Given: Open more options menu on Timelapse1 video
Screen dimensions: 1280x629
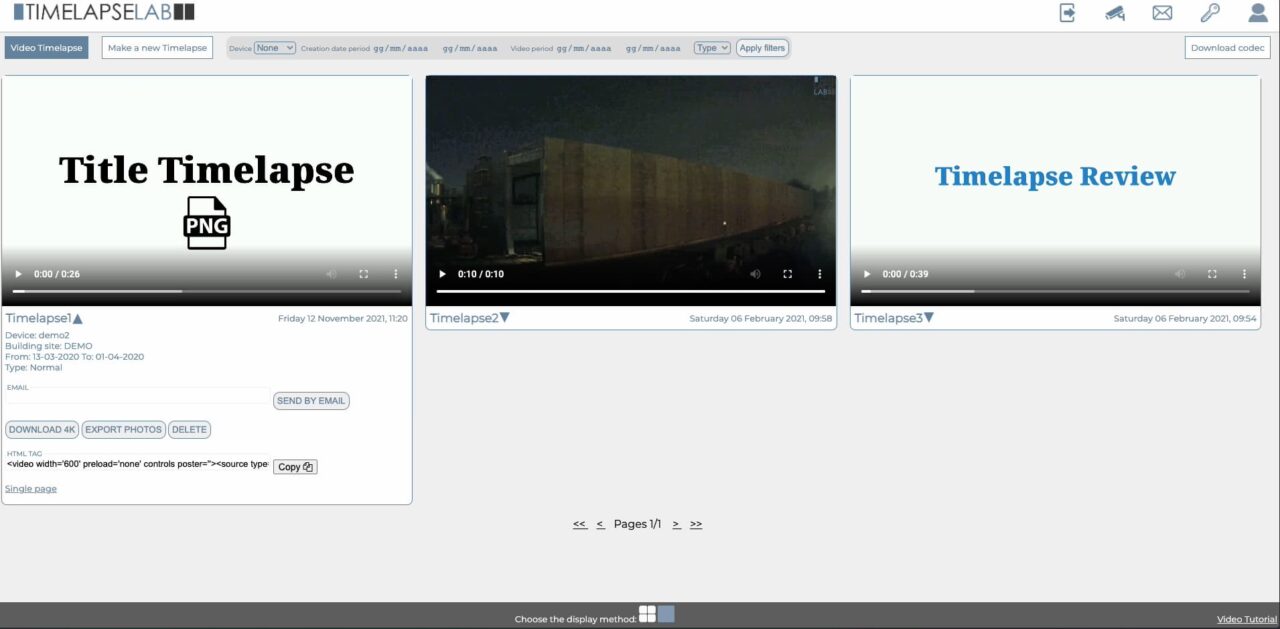Looking at the screenshot, I should (396, 274).
